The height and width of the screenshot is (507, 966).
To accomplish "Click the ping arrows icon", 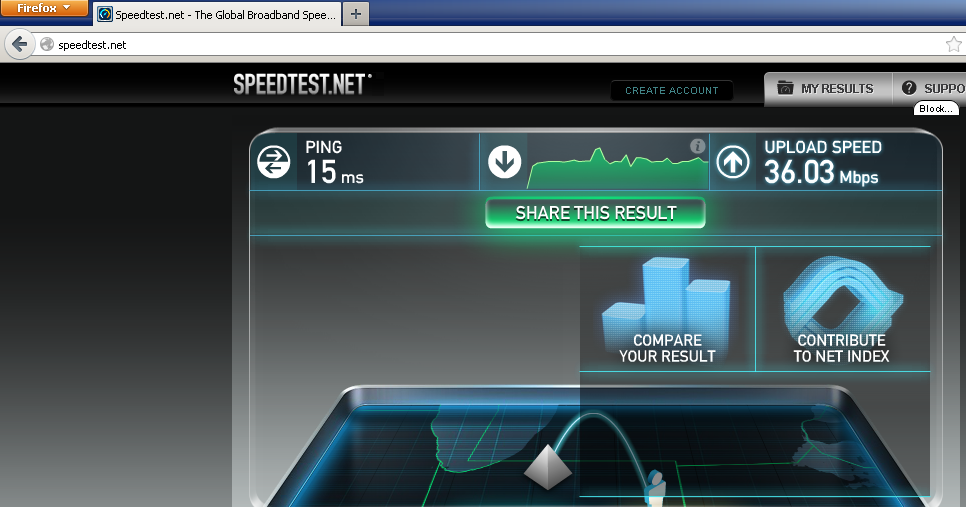I will click(x=274, y=162).
